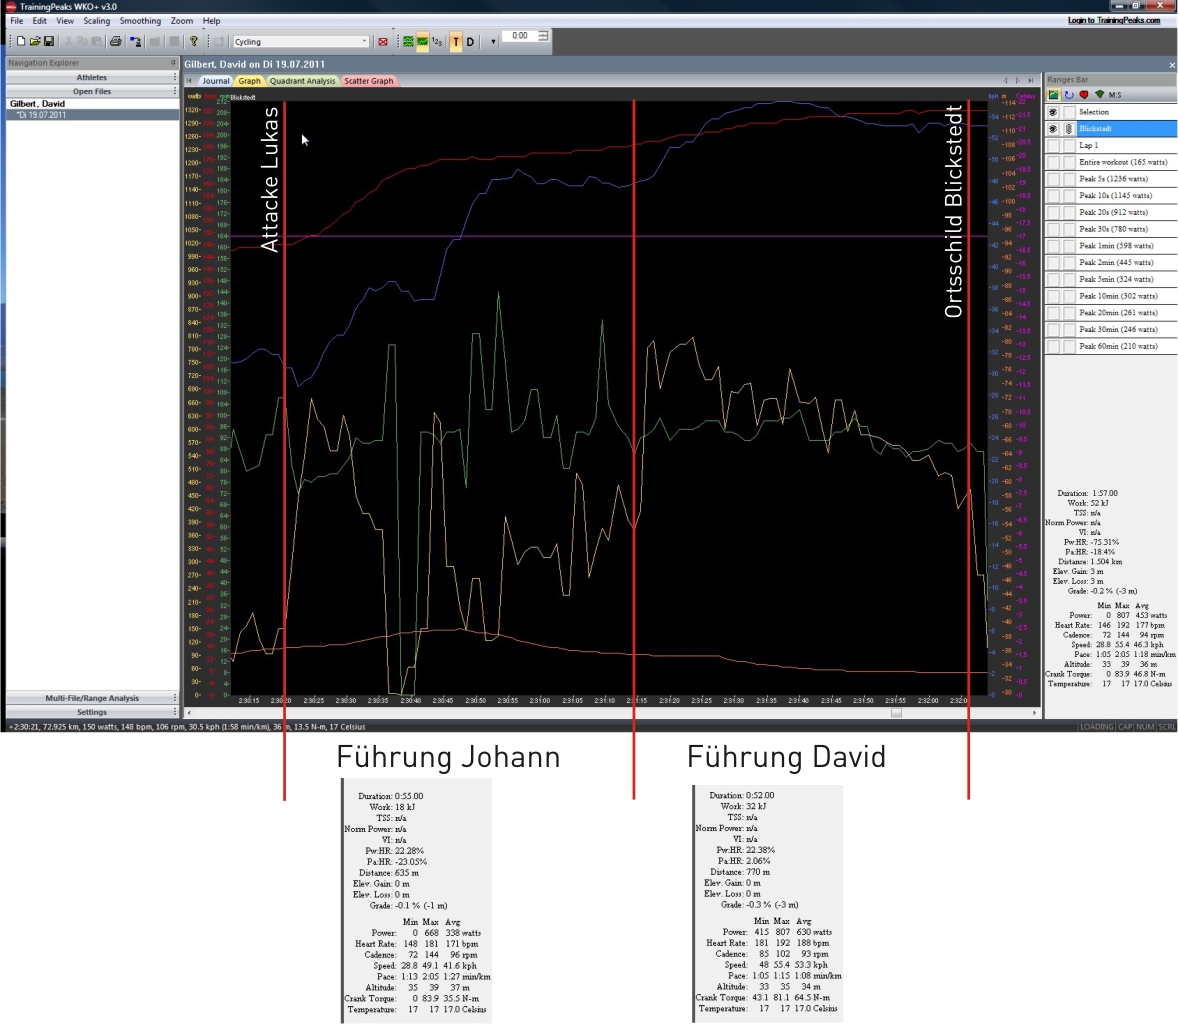The height and width of the screenshot is (1024, 1178).
Task: Select the Peak 60min (210 watts) range
Action: [x=1118, y=346]
